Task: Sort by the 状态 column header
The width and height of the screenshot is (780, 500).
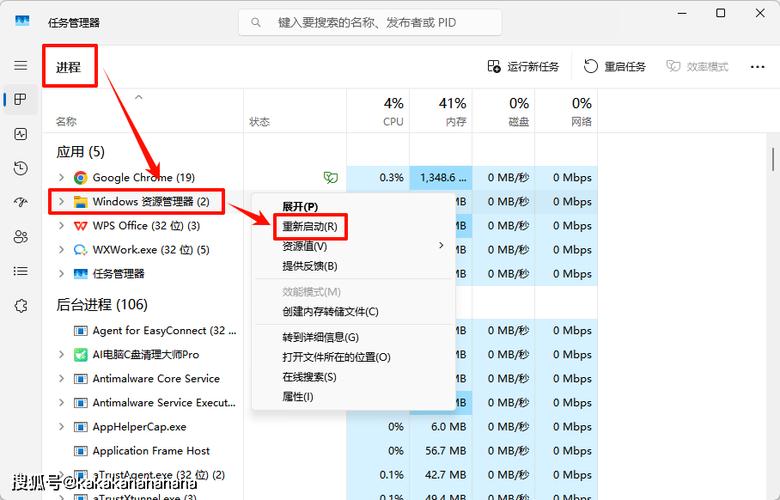Action: pyautogui.click(x=295, y=111)
